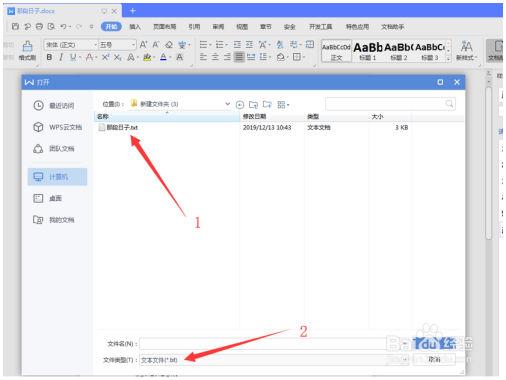Click the Format Painter brush icon
The image size is (506, 380).
pyautogui.click(x=27, y=46)
